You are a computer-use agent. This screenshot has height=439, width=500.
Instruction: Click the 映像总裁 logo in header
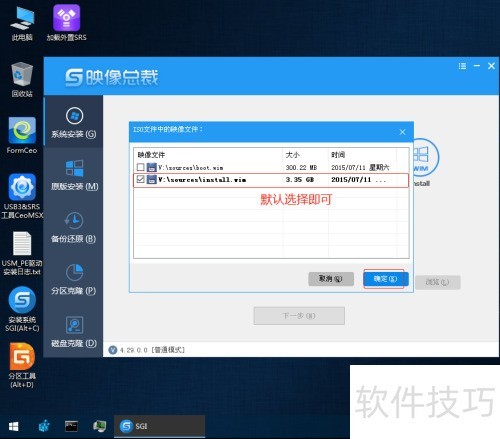pos(112,77)
